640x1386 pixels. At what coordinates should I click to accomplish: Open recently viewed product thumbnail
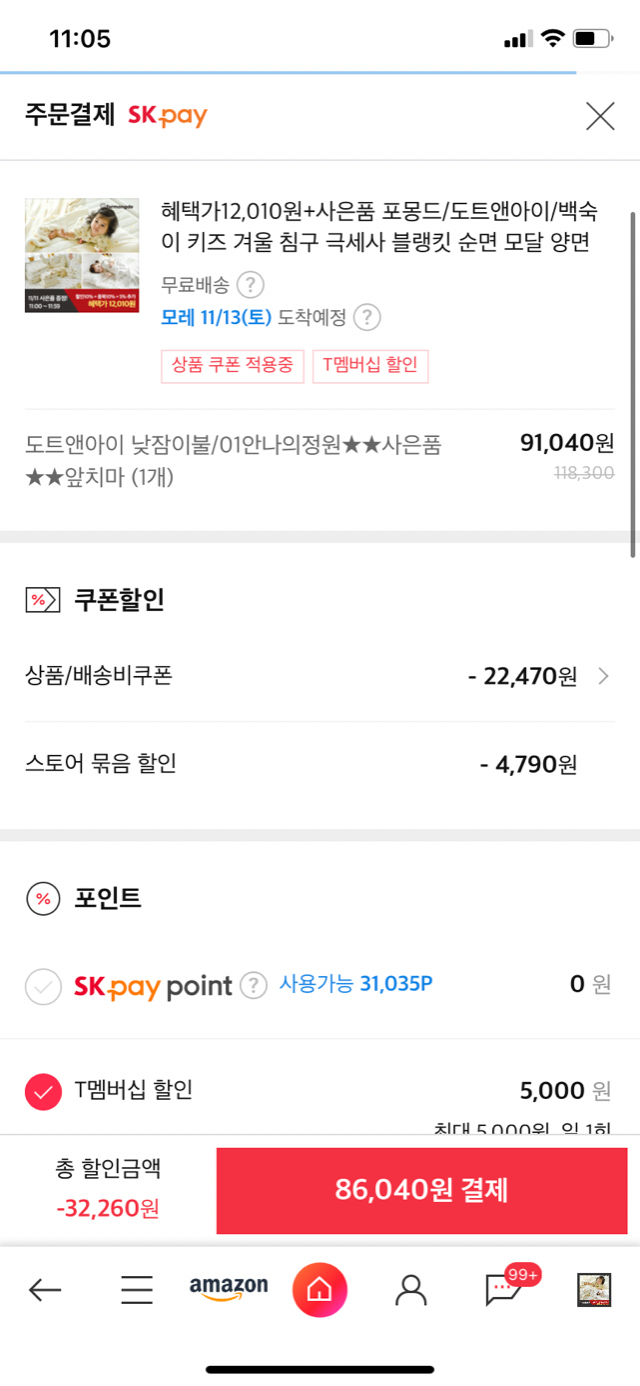[594, 1290]
